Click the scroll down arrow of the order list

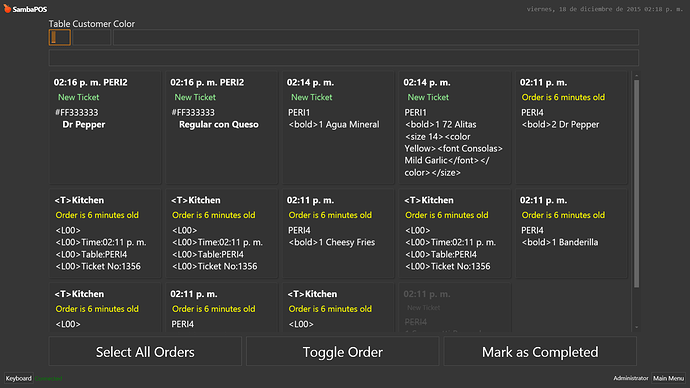coord(636,328)
